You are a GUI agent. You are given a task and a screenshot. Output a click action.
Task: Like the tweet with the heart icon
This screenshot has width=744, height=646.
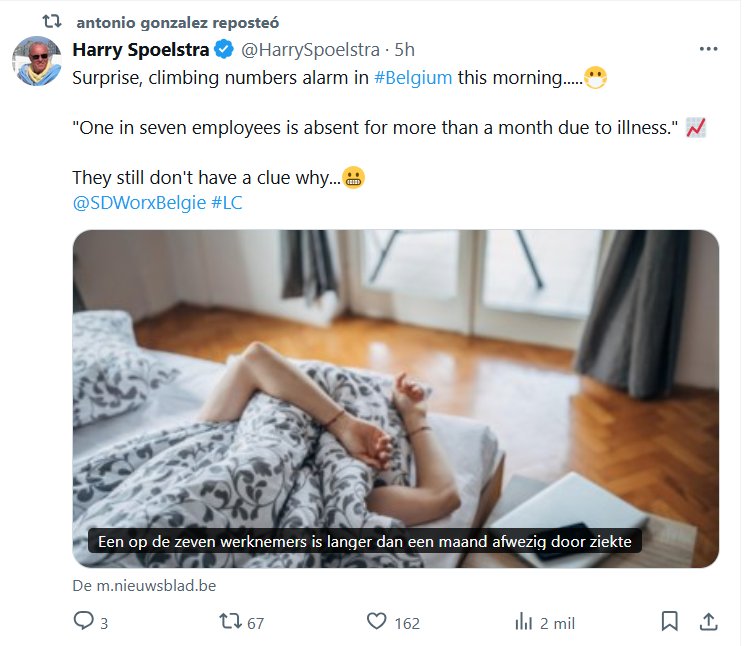376,622
